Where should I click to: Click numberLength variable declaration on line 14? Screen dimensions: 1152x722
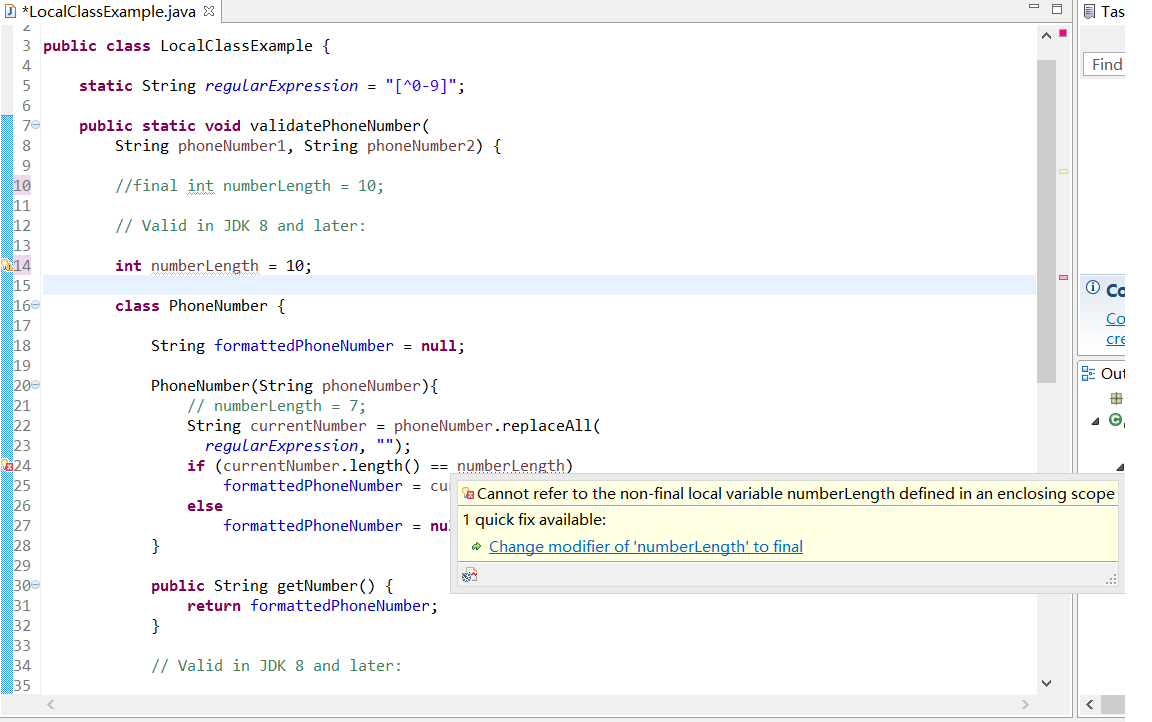tap(205, 266)
